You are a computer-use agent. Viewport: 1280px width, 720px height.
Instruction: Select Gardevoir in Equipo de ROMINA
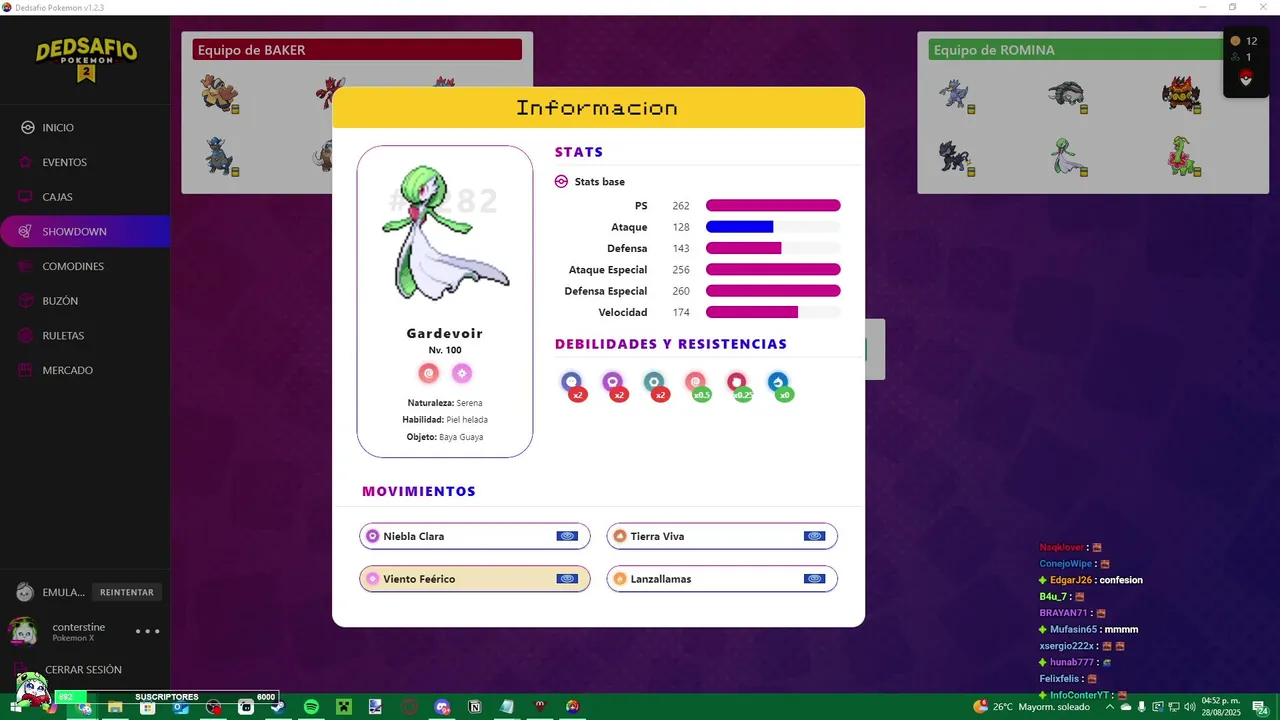1069,156
